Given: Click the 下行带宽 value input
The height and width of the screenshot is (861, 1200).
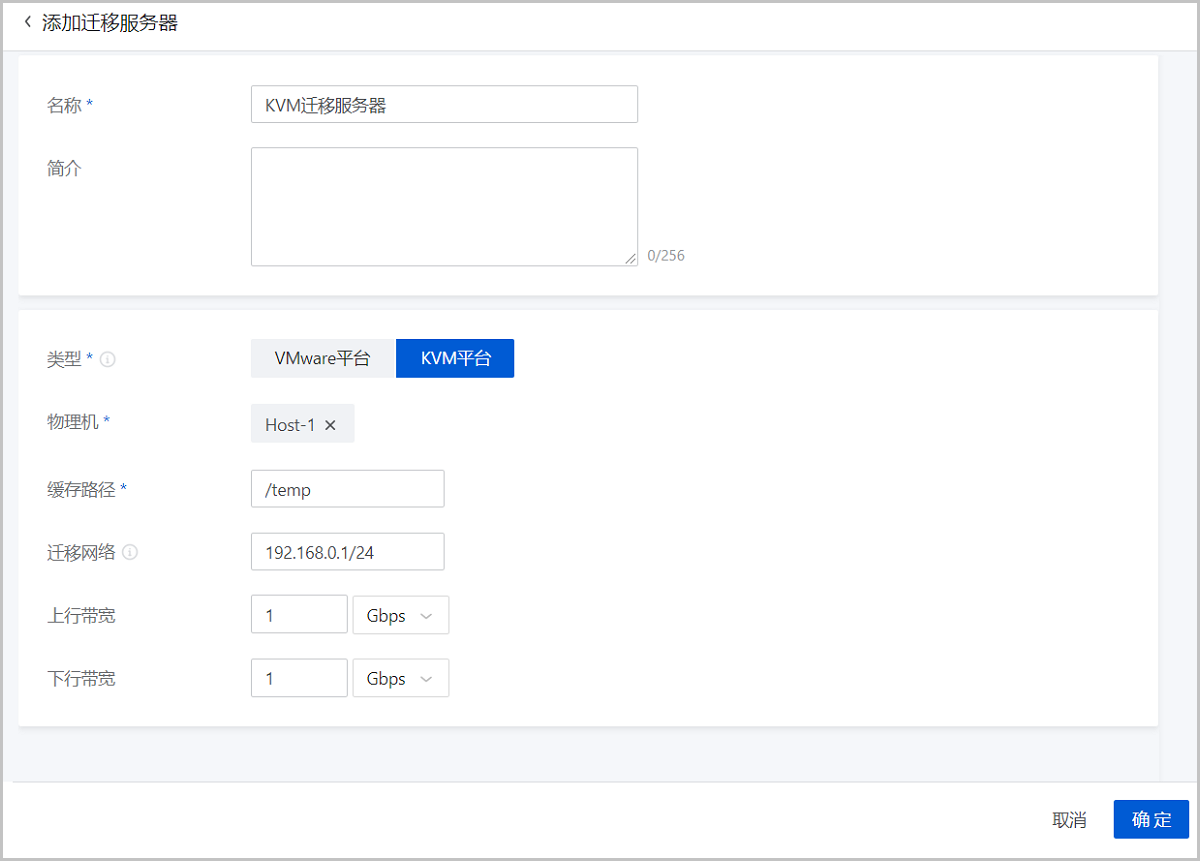Looking at the screenshot, I should 299,679.
